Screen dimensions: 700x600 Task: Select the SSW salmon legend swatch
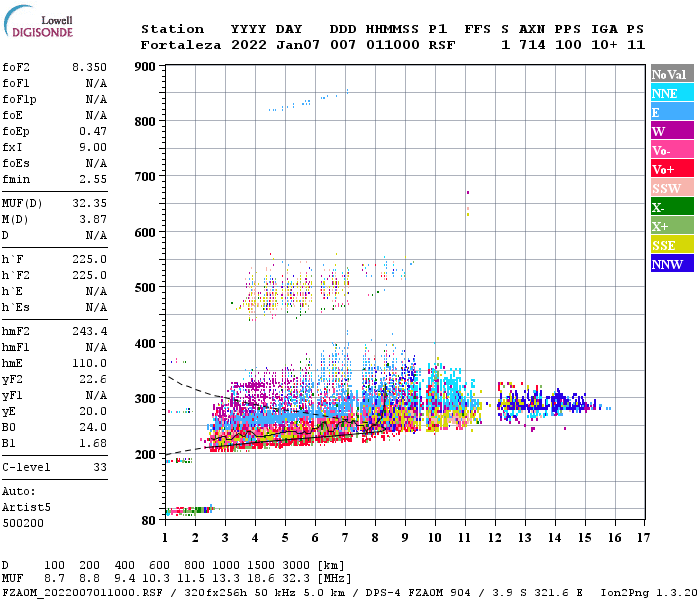click(x=672, y=188)
